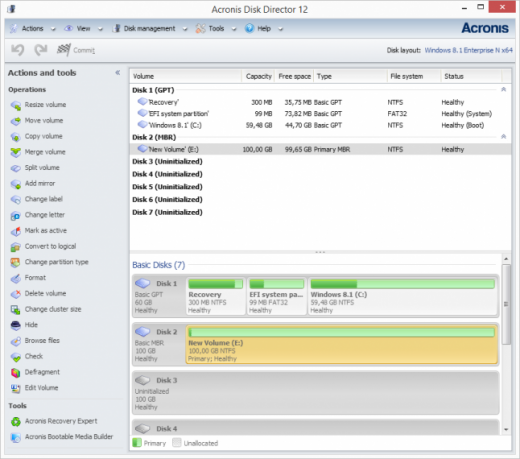Click the Change label icon

(16, 199)
